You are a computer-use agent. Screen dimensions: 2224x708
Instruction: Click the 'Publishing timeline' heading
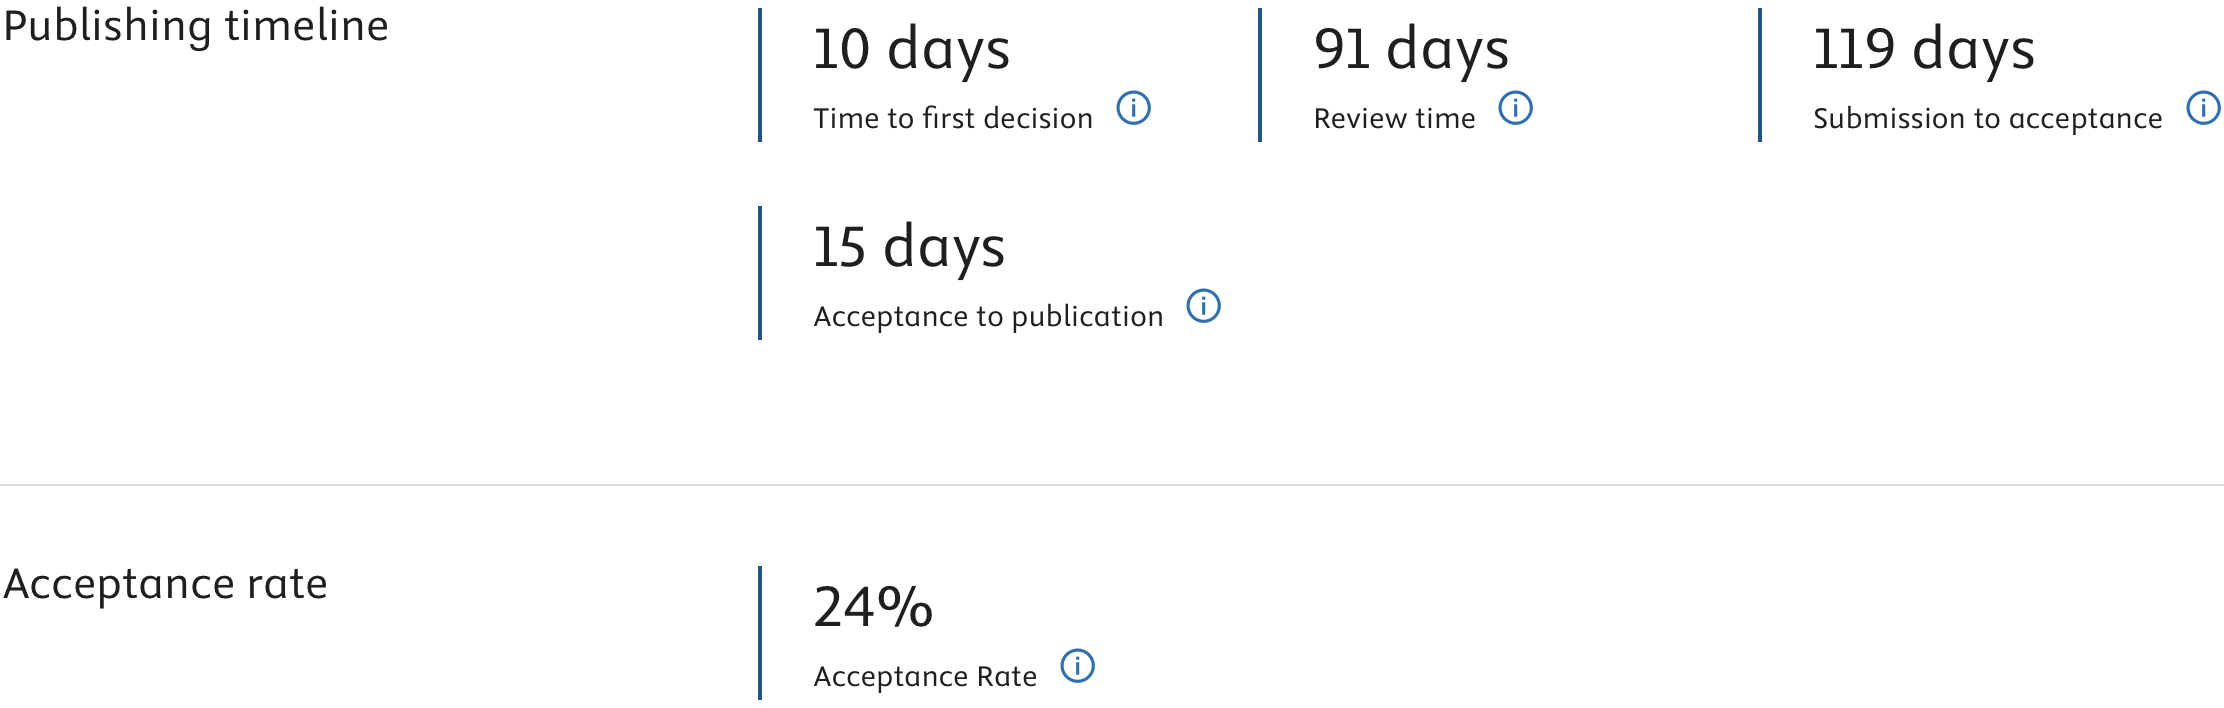pos(196,26)
